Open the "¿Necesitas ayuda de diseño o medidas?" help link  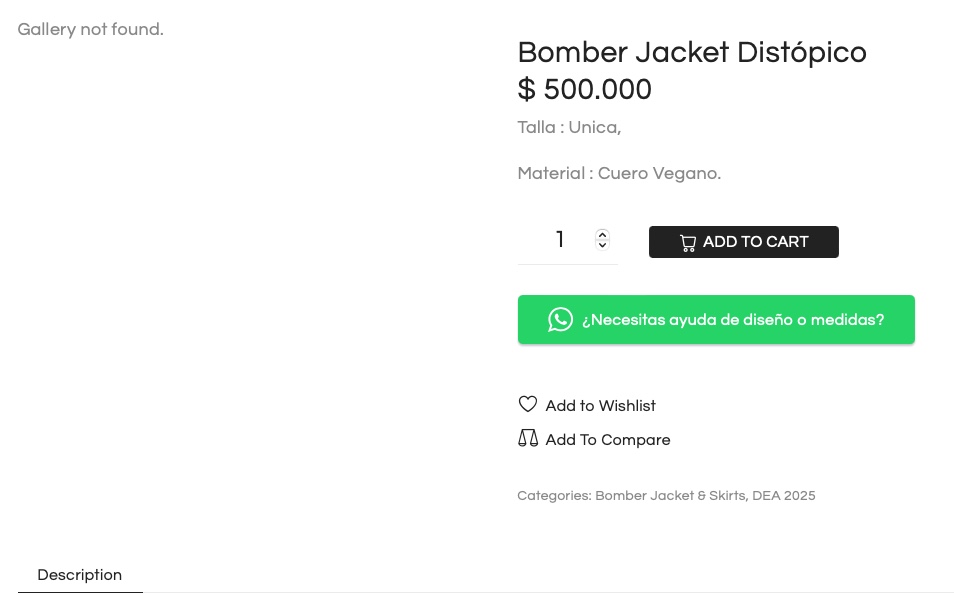point(732,320)
